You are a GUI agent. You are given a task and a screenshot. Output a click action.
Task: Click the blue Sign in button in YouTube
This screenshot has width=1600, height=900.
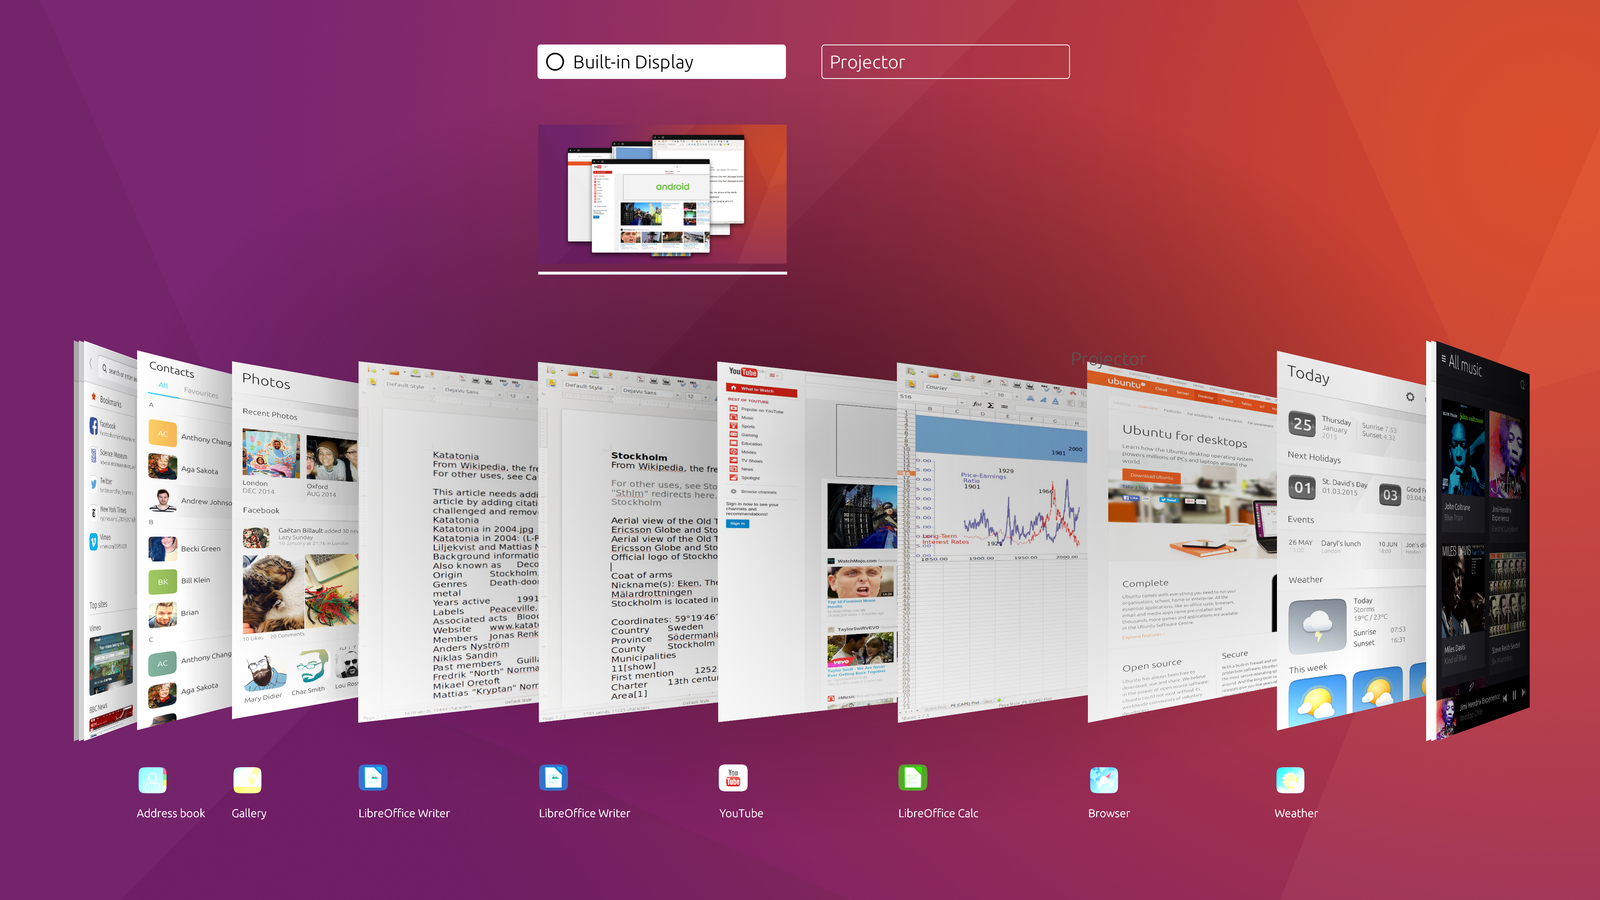(x=737, y=523)
